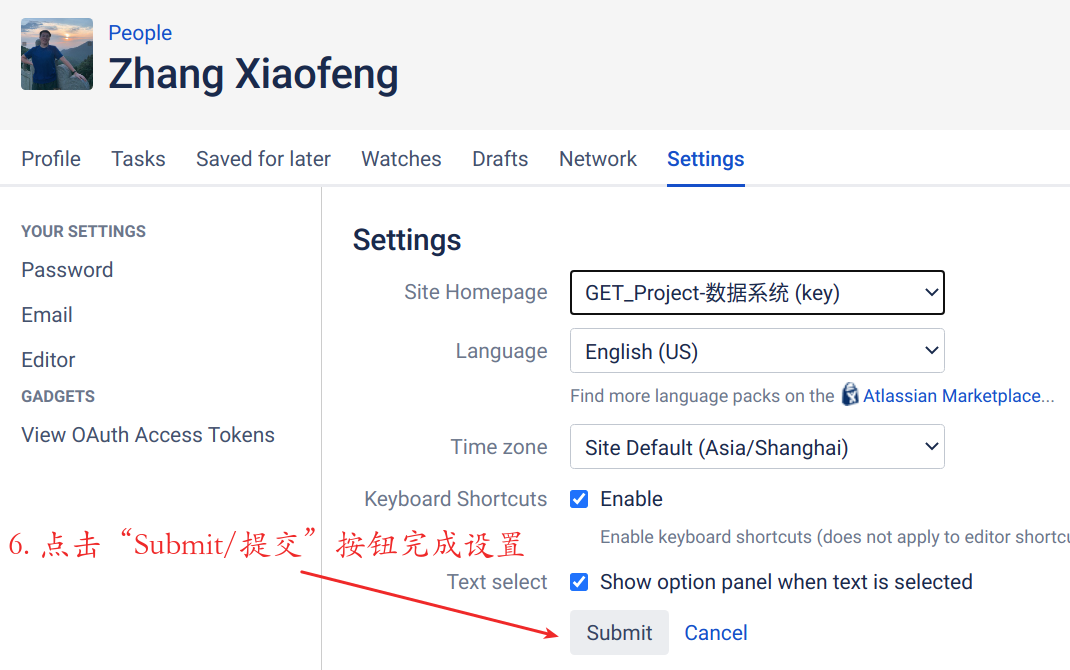Click the Atlassian Marketplace icon
Screen dimensions: 1070x670
pos(850,395)
